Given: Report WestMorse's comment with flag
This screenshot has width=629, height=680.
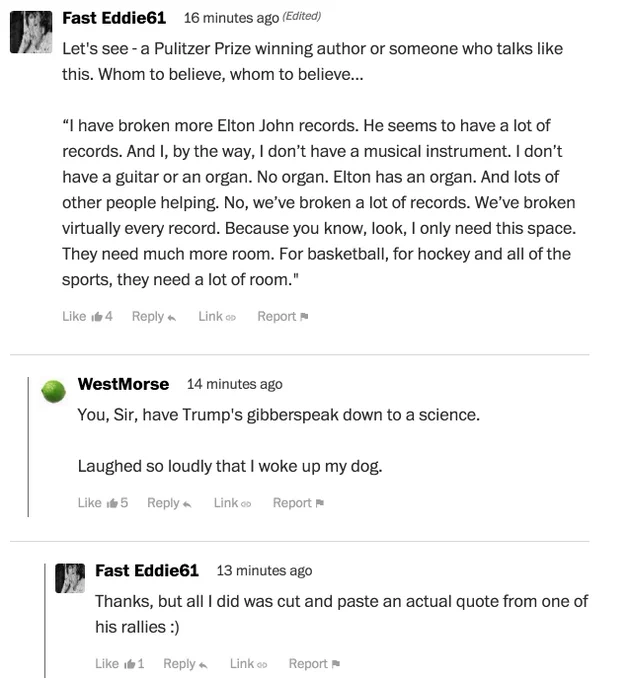Looking at the screenshot, I should [298, 503].
